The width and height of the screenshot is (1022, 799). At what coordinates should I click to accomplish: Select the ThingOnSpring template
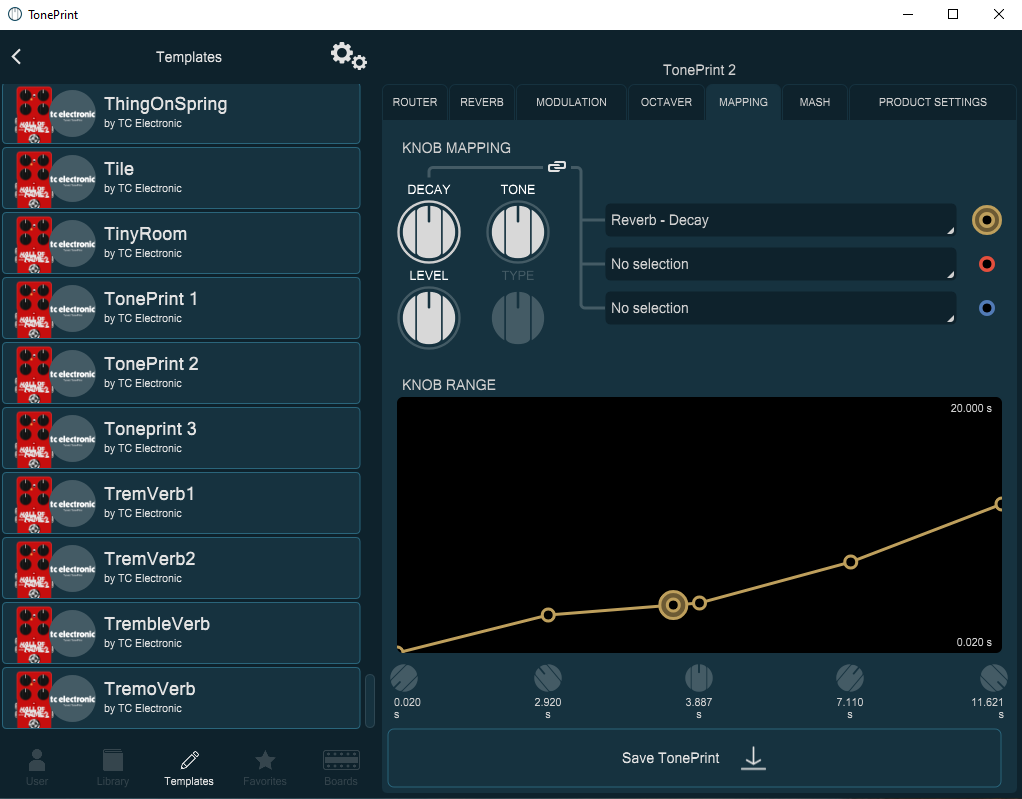181,113
